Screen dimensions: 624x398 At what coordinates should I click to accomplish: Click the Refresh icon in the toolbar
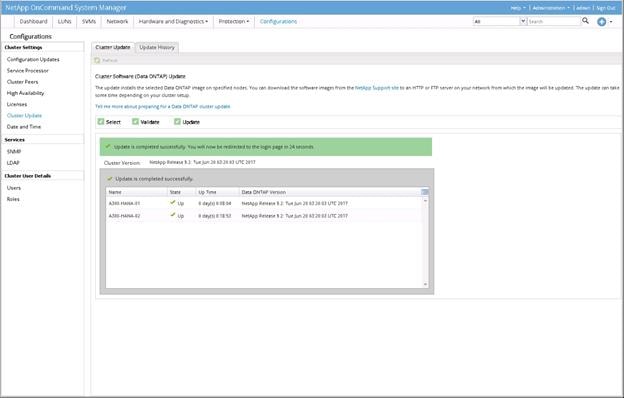pos(98,60)
